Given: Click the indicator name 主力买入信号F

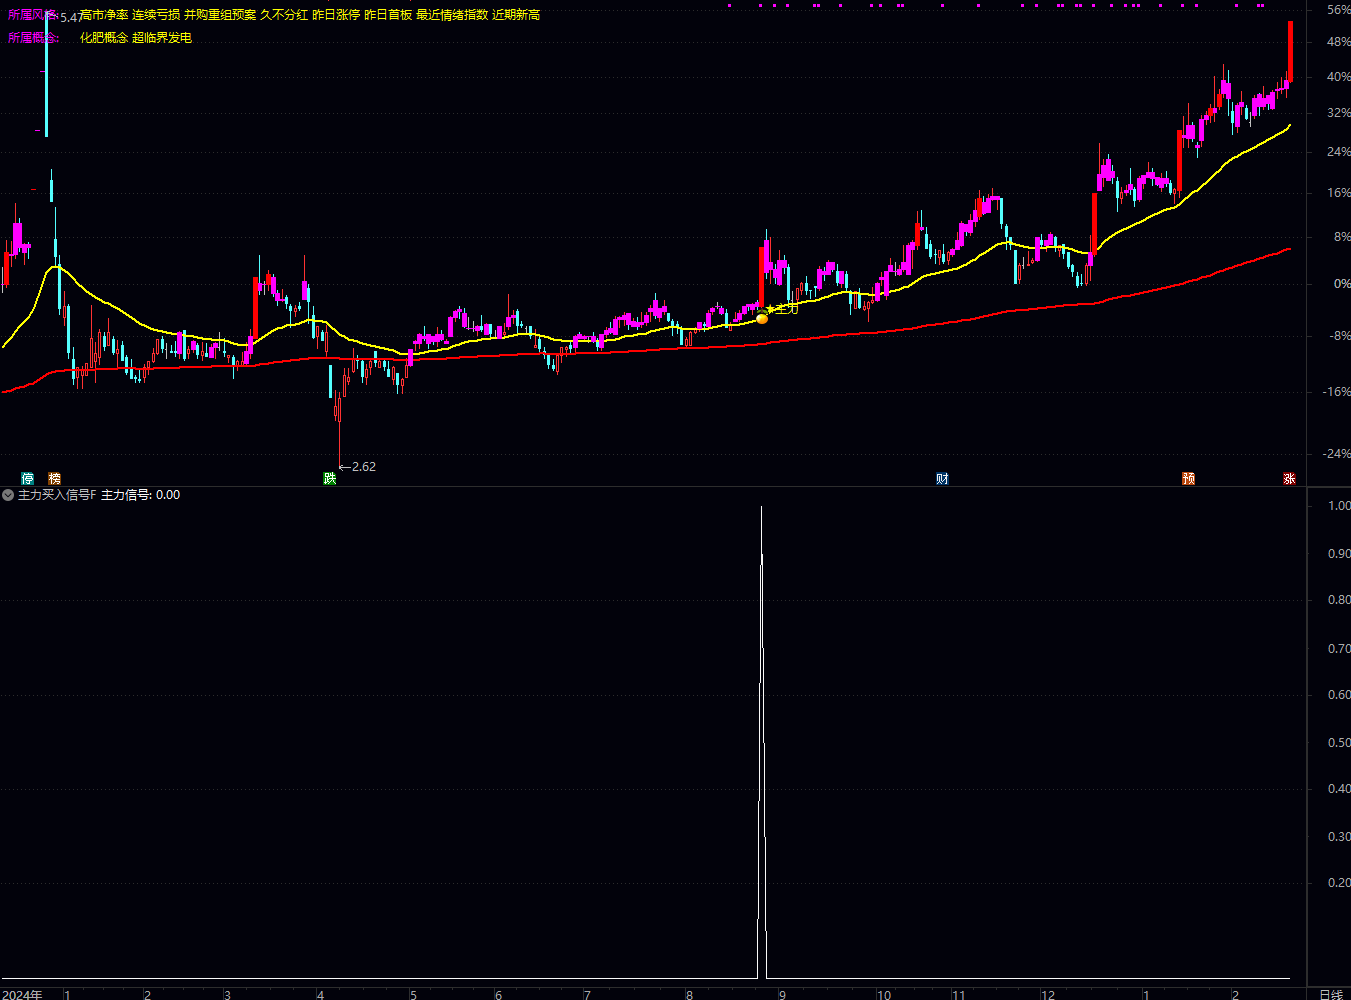Looking at the screenshot, I should [x=57, y=495].
